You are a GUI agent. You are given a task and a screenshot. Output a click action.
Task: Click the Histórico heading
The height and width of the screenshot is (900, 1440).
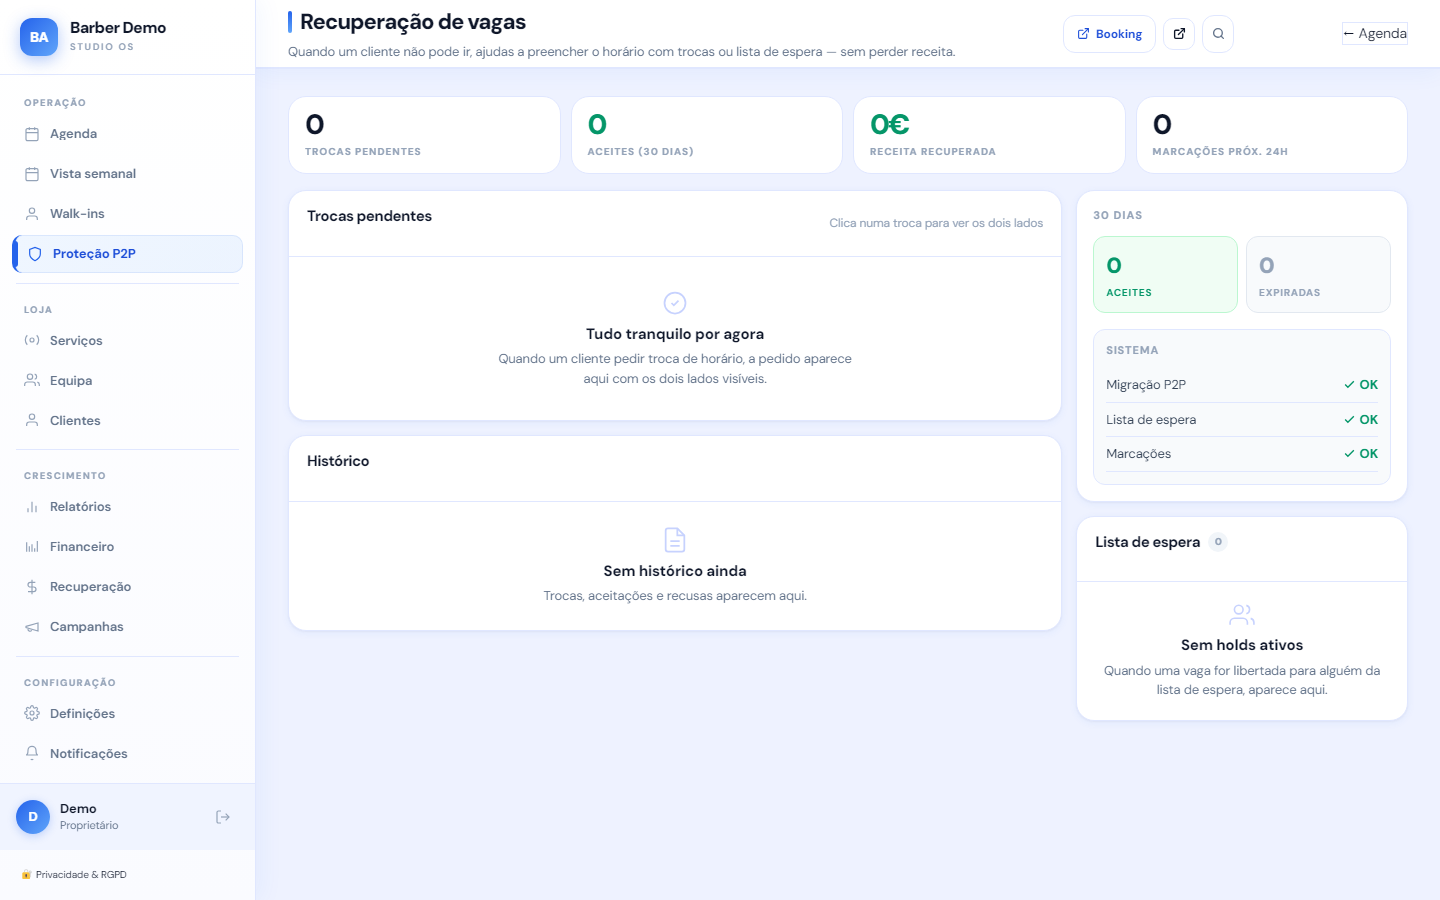(338, 461)
